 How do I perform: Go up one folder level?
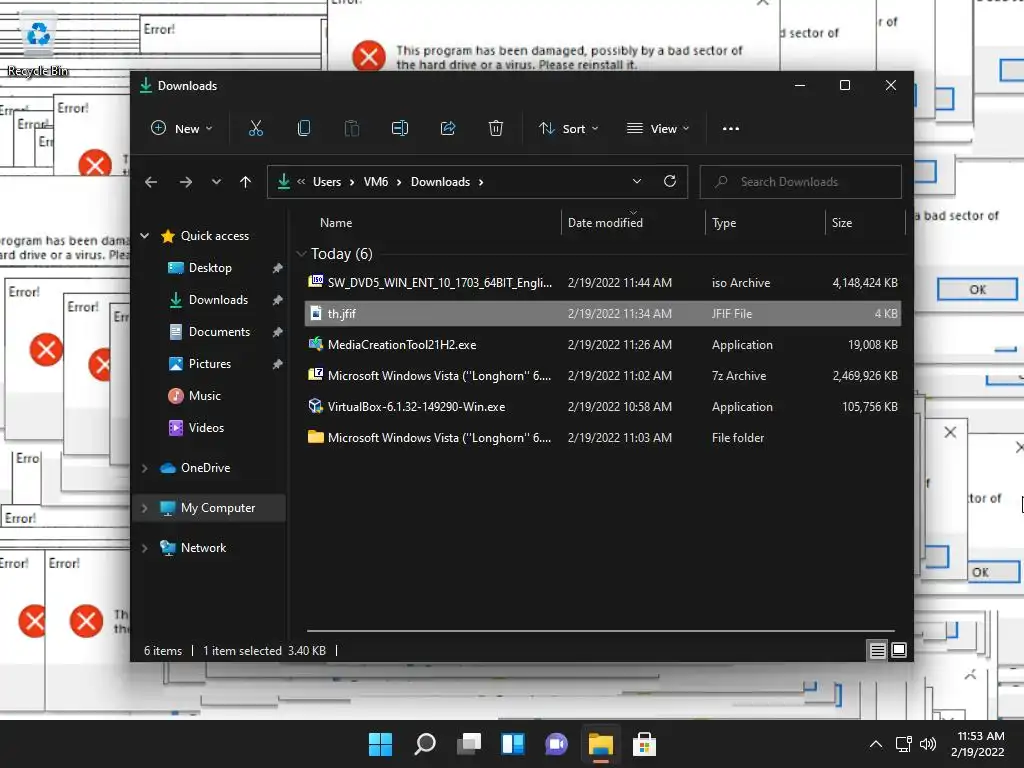(246, 182)
